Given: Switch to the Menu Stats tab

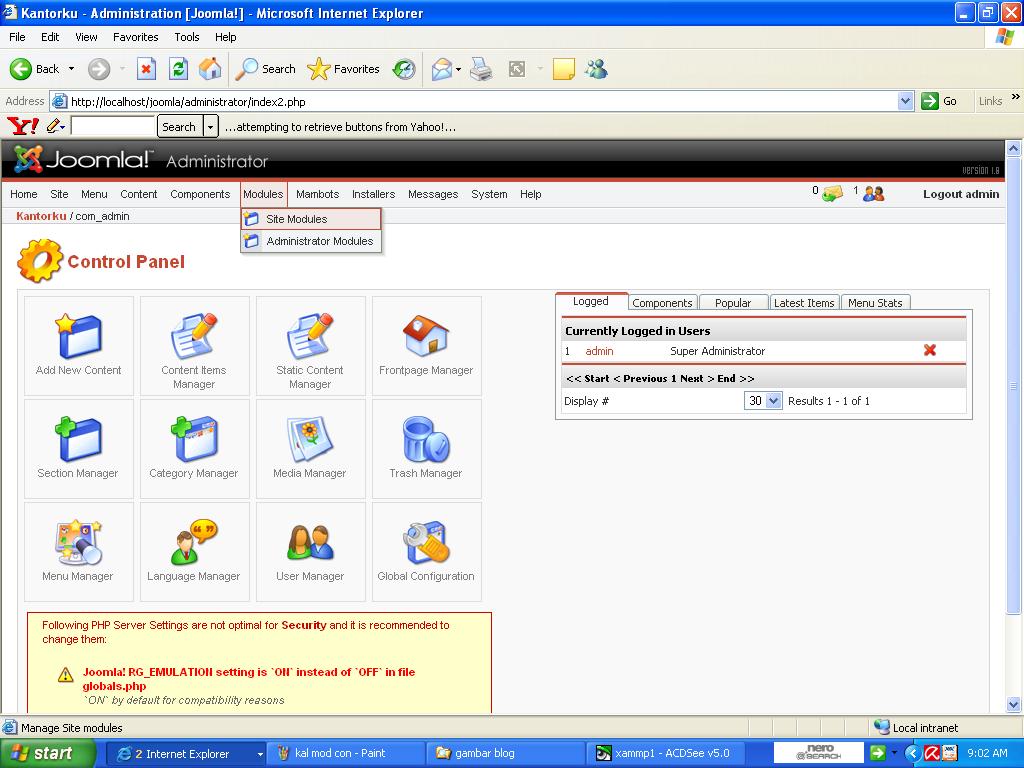Looking at the screenshot, I should 875,302.
